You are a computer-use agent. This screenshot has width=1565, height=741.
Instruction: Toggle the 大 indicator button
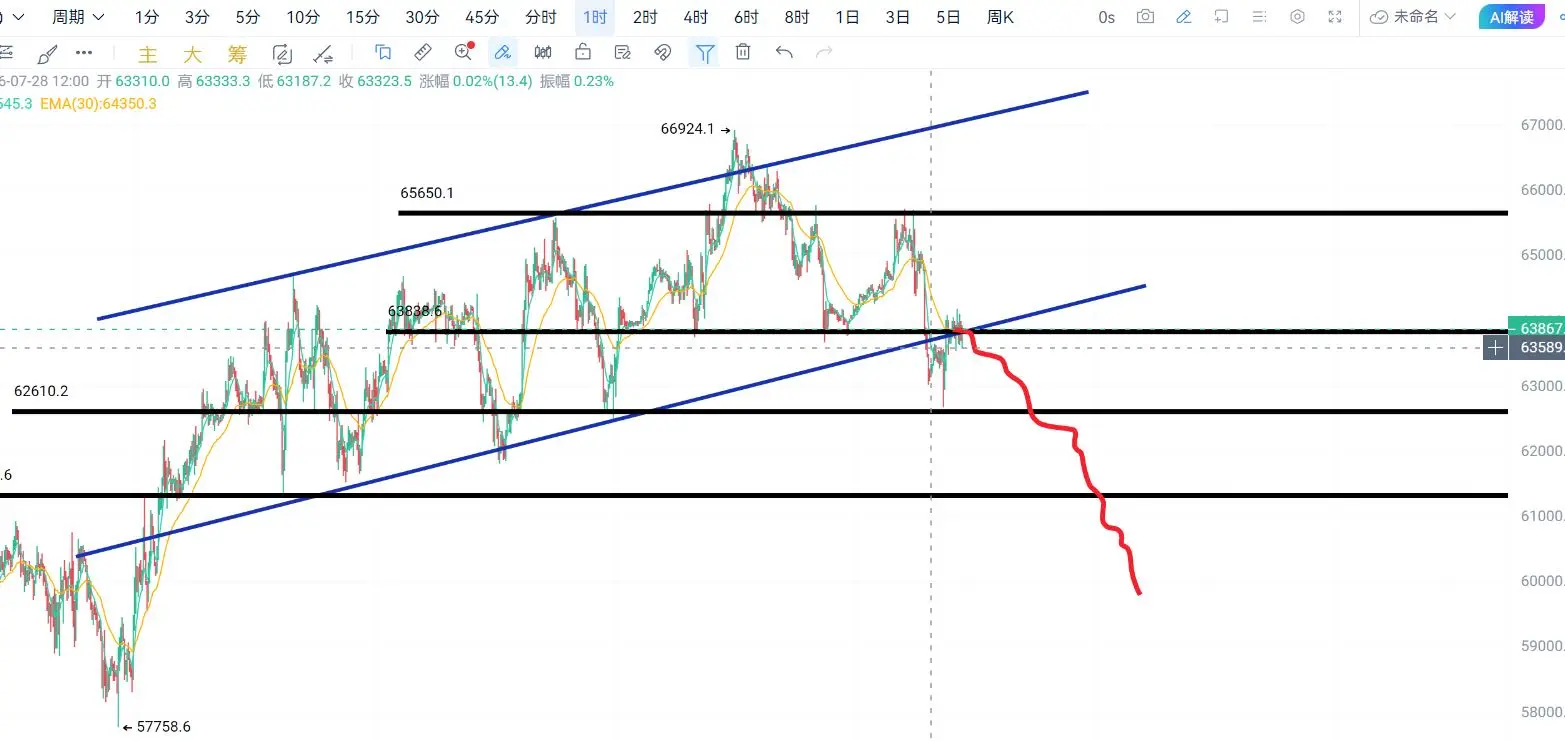tap(192, 54)
